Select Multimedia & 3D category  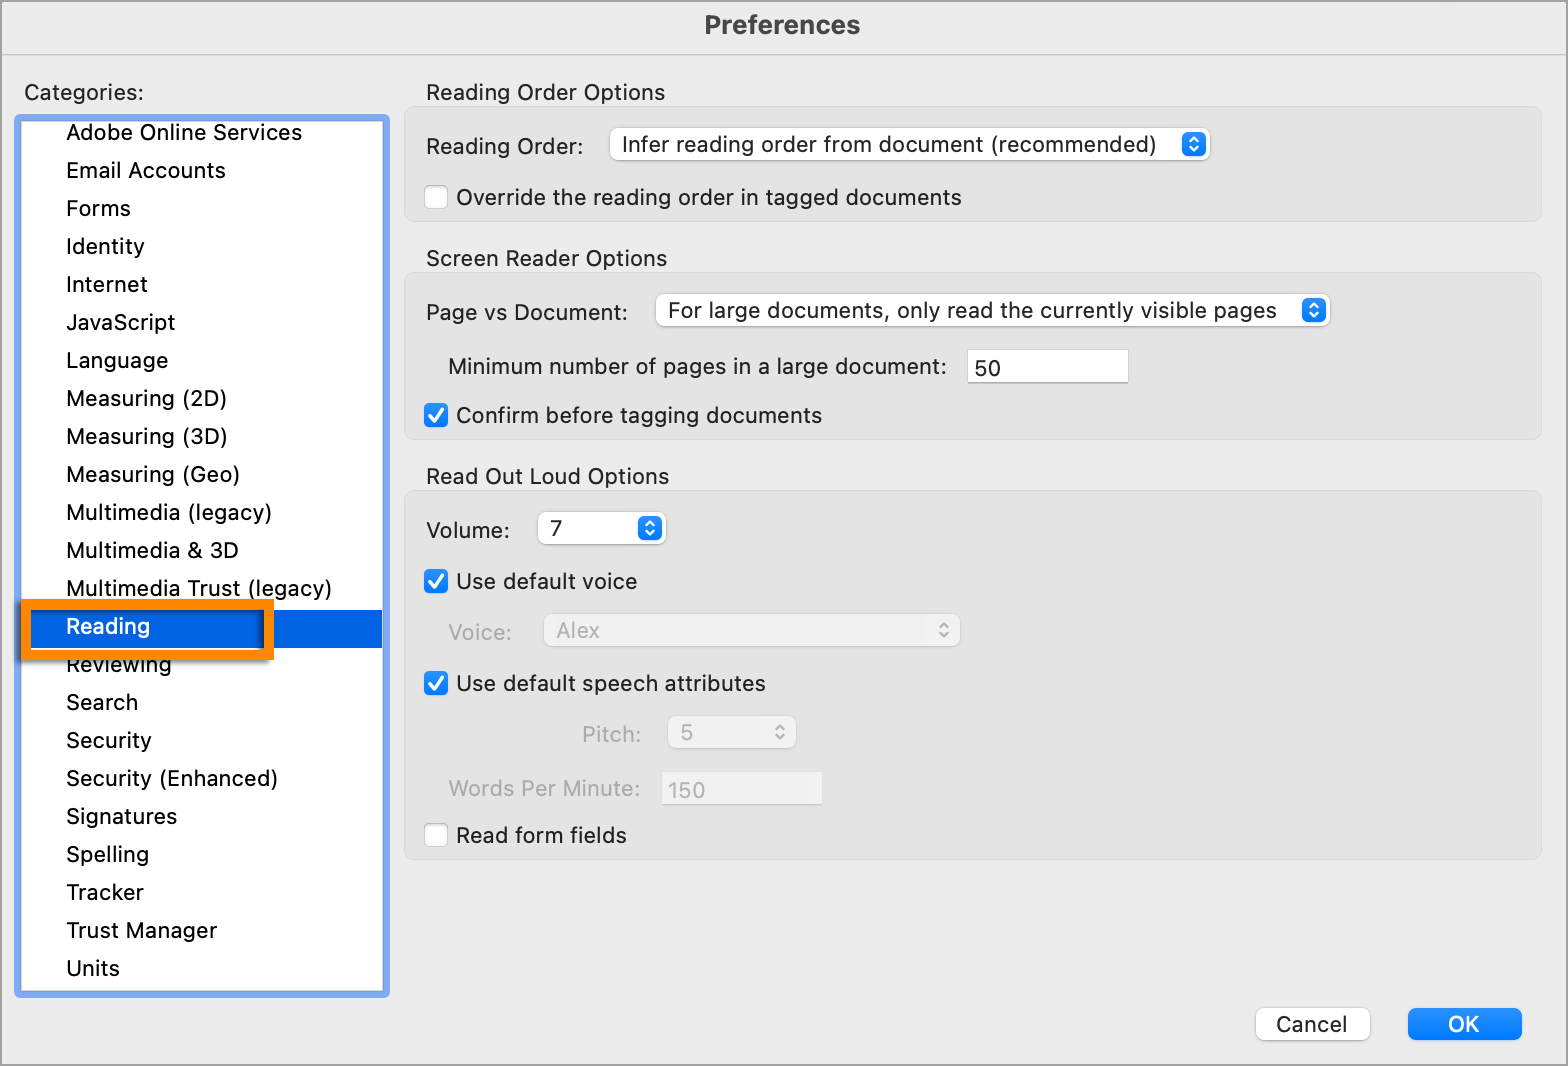click(152, 551)
